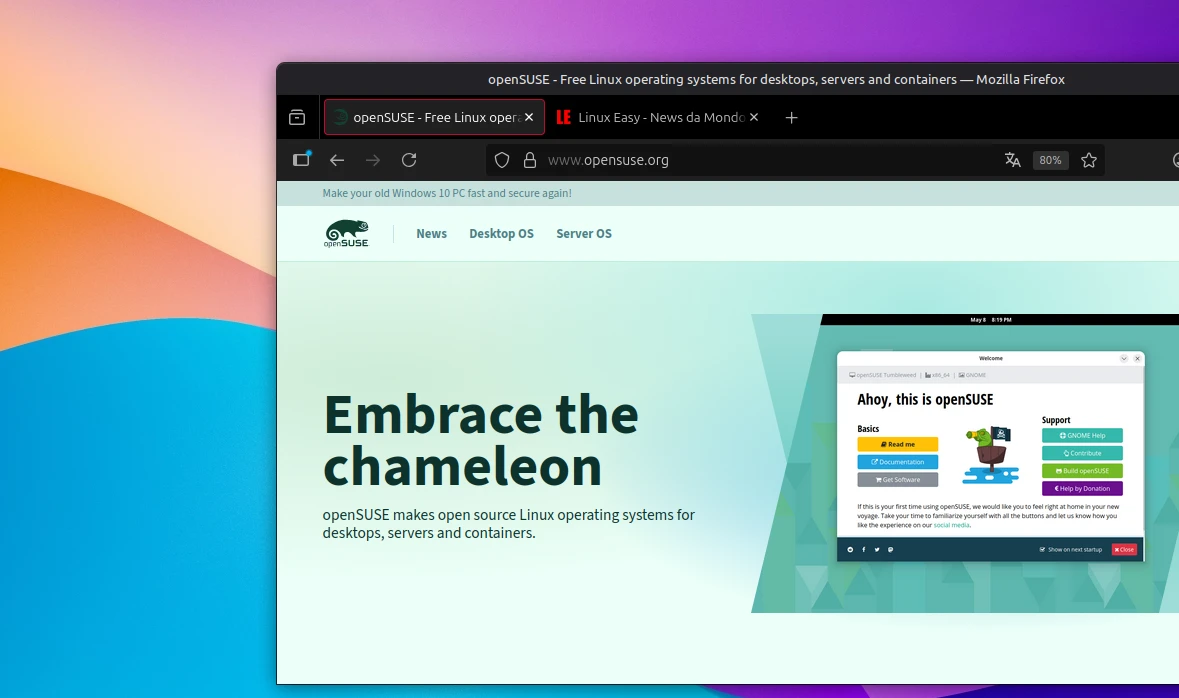The height and width of the screenshot is (698, 1179).
Task: Select the News navigation item
Action: (431, 233)
